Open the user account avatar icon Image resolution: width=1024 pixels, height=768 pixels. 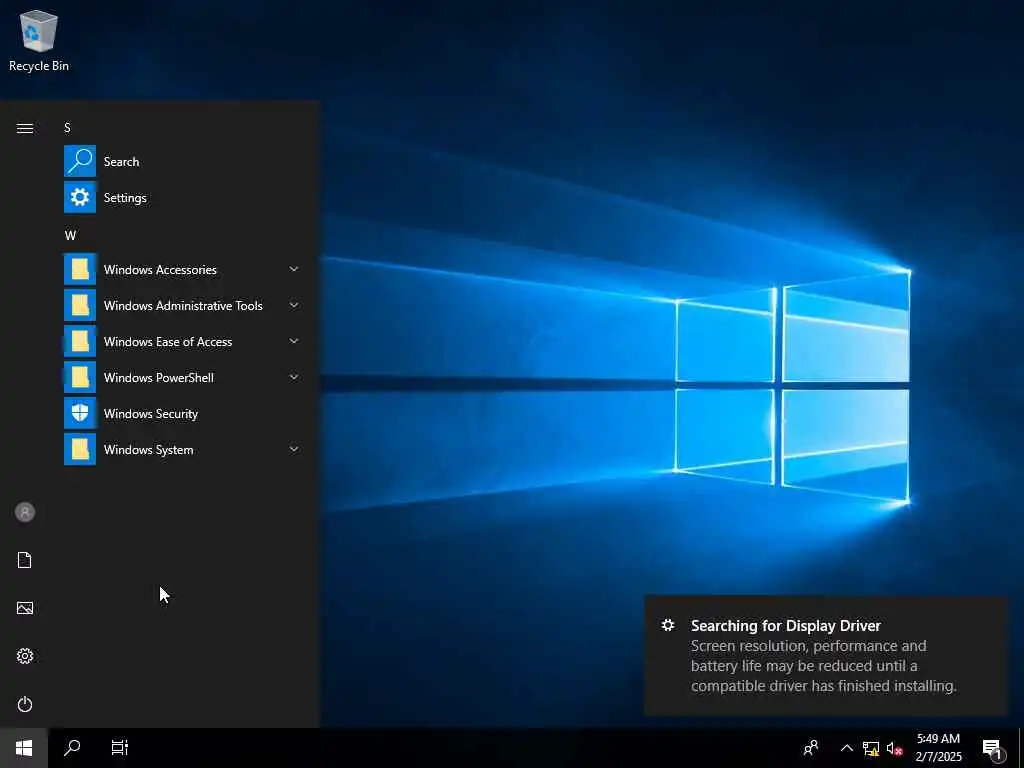click(x=25, y=512)
